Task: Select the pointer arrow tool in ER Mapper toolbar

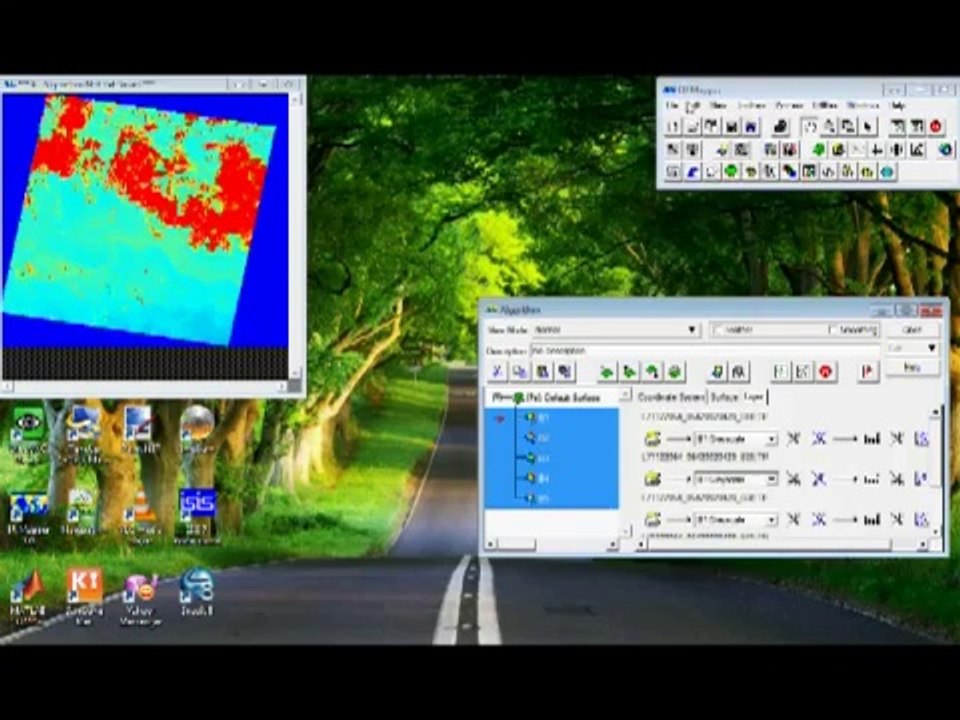Action: click(867, 127)
